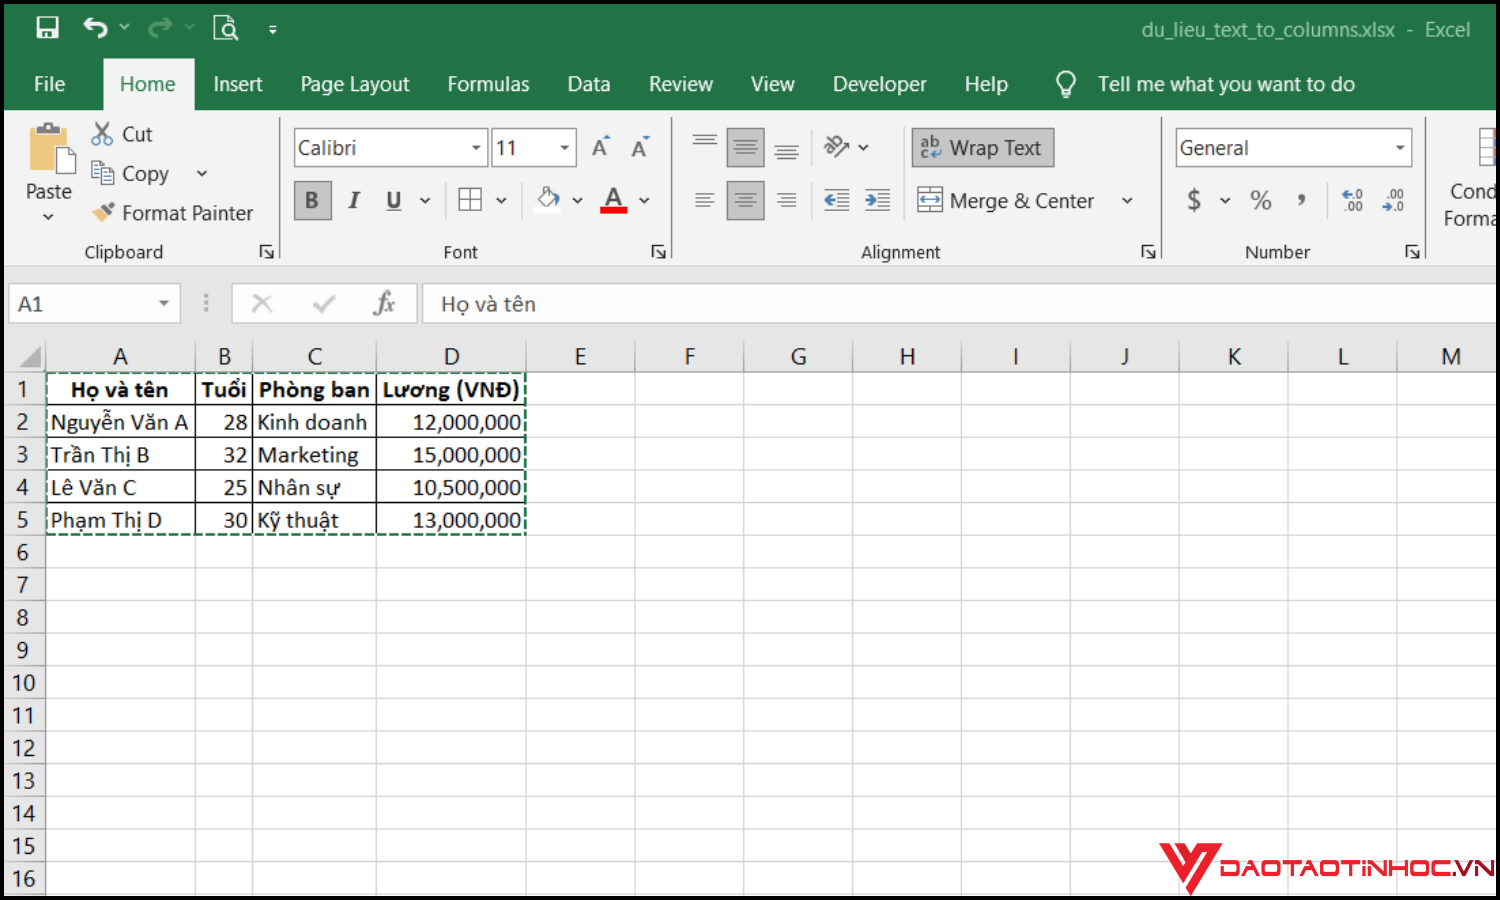Click the Cut button

click(122, 134)
